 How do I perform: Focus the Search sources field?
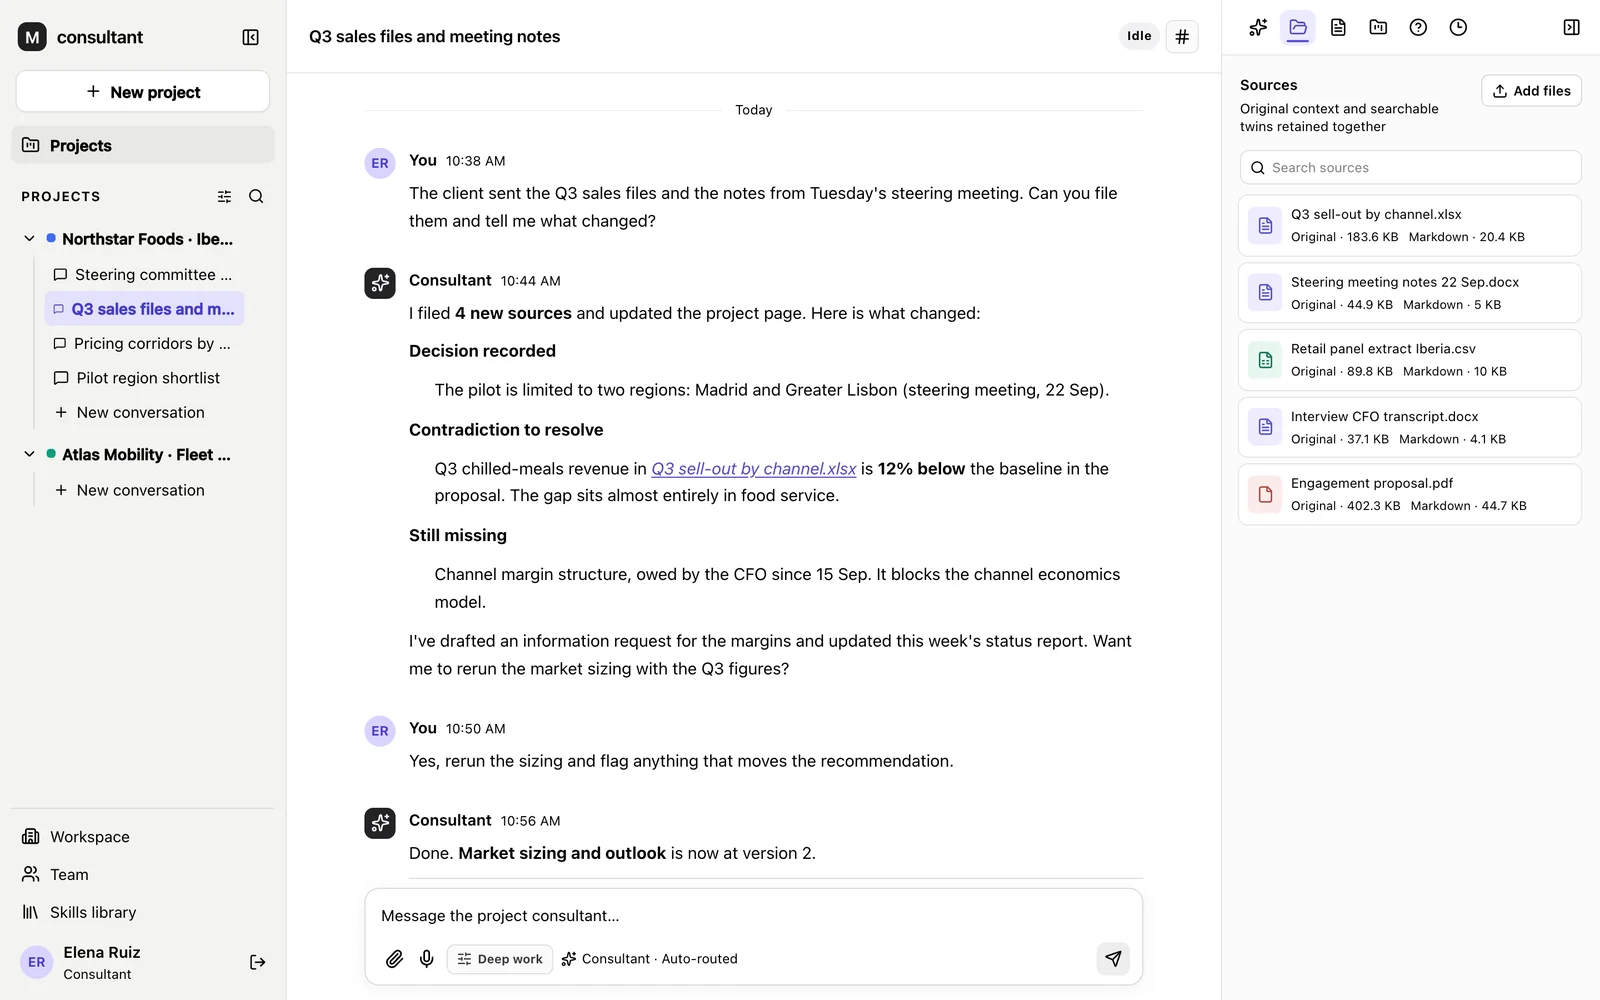click(1410, 168)
